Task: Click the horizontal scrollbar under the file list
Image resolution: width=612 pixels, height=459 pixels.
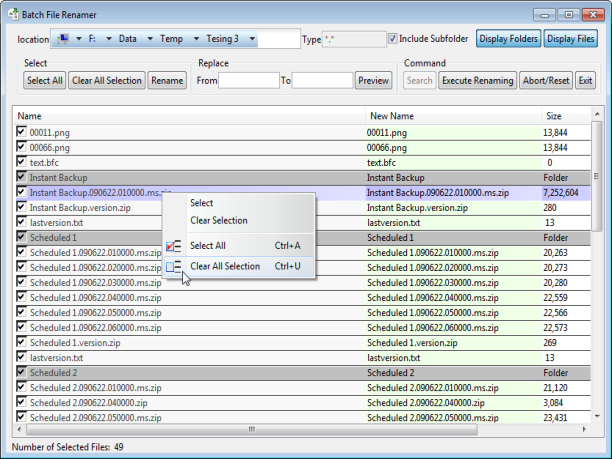Action: 250,430
